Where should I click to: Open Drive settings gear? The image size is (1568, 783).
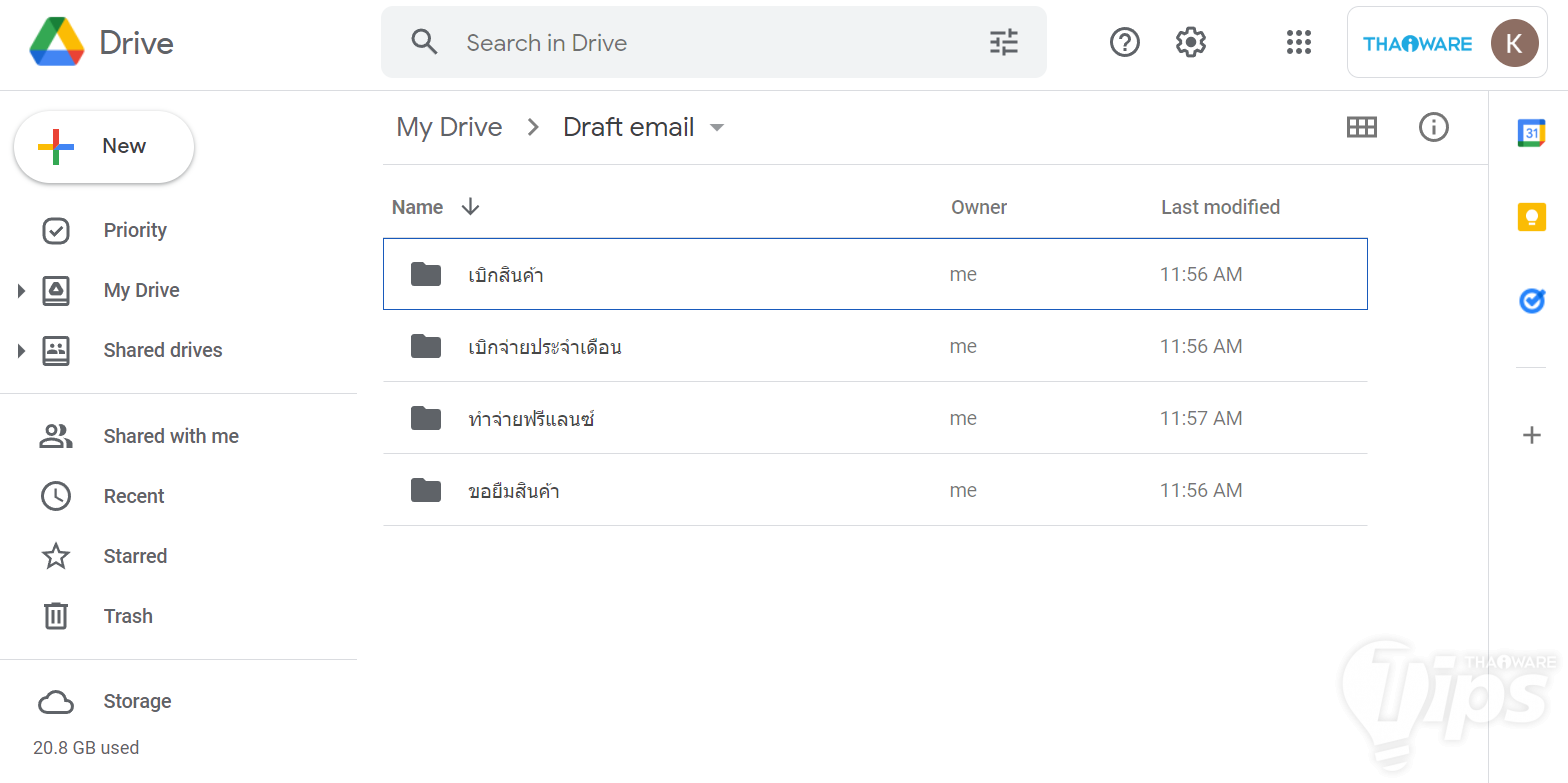coord(1191,42)
